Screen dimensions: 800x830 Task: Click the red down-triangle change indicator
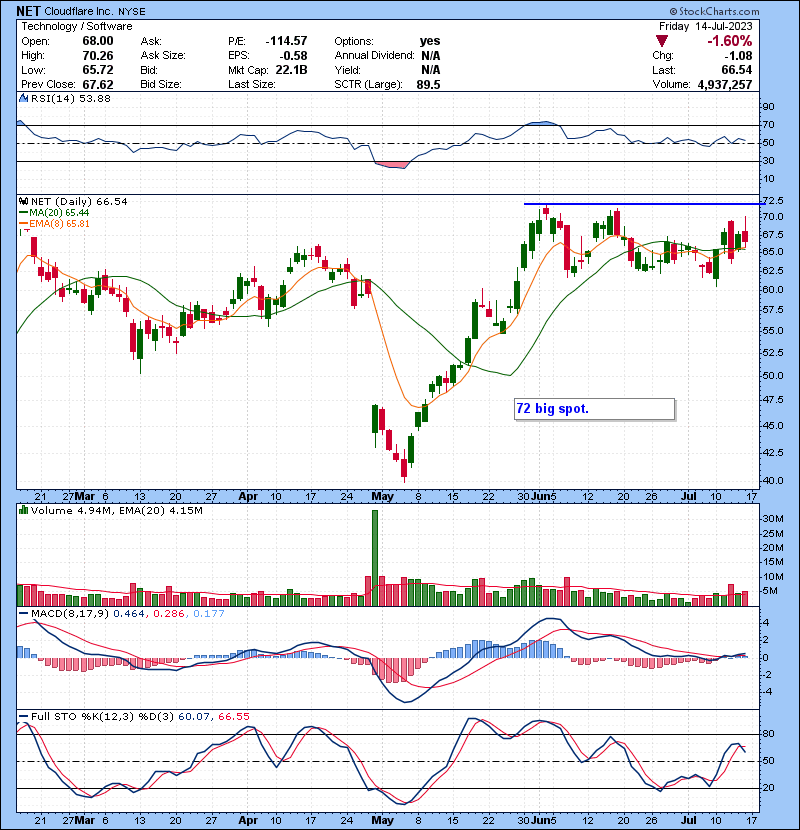(661, 41)
